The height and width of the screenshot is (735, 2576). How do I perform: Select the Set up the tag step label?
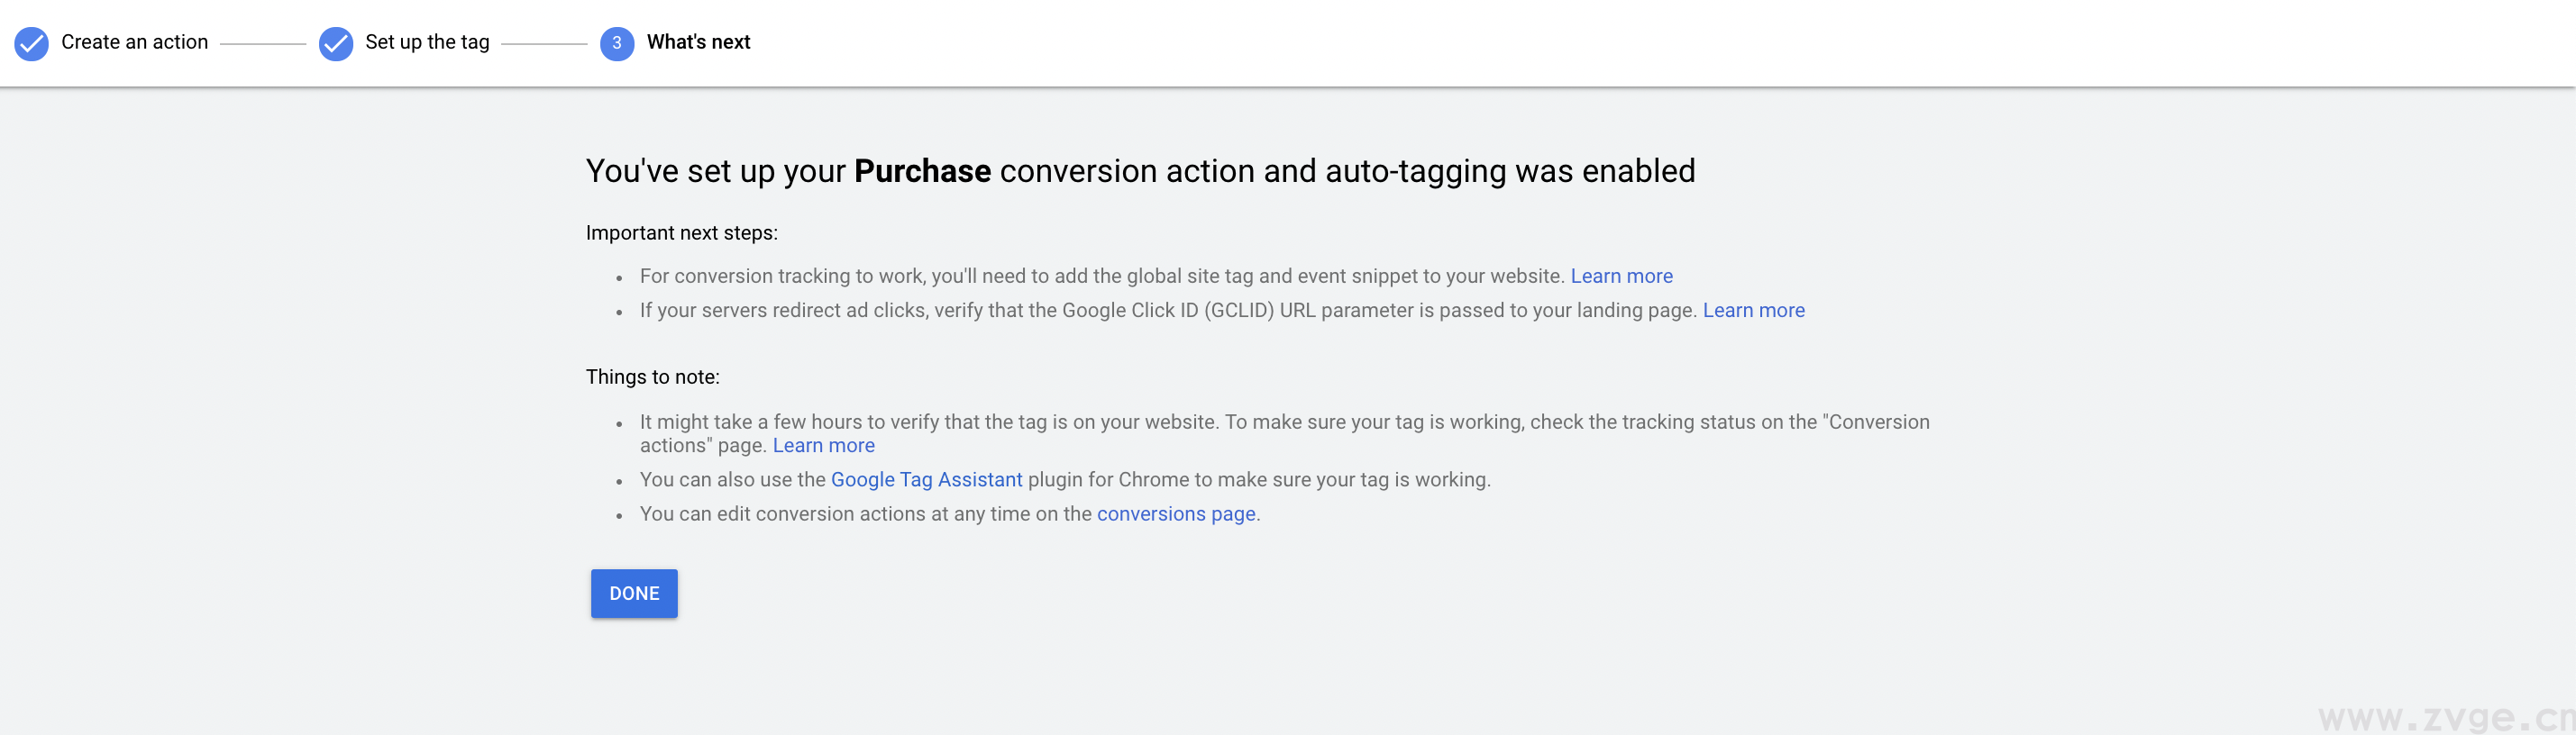tap(427, 42)
